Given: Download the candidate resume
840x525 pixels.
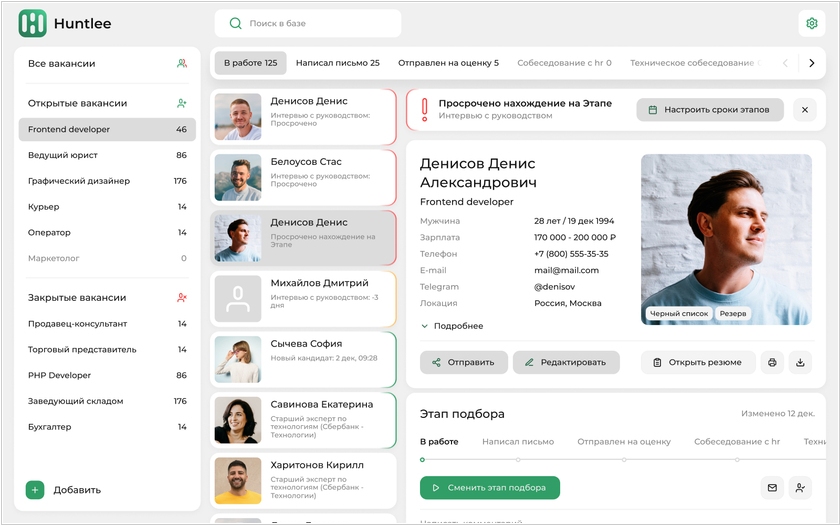Looking at the screenshot, I should (x=800, y=363).
